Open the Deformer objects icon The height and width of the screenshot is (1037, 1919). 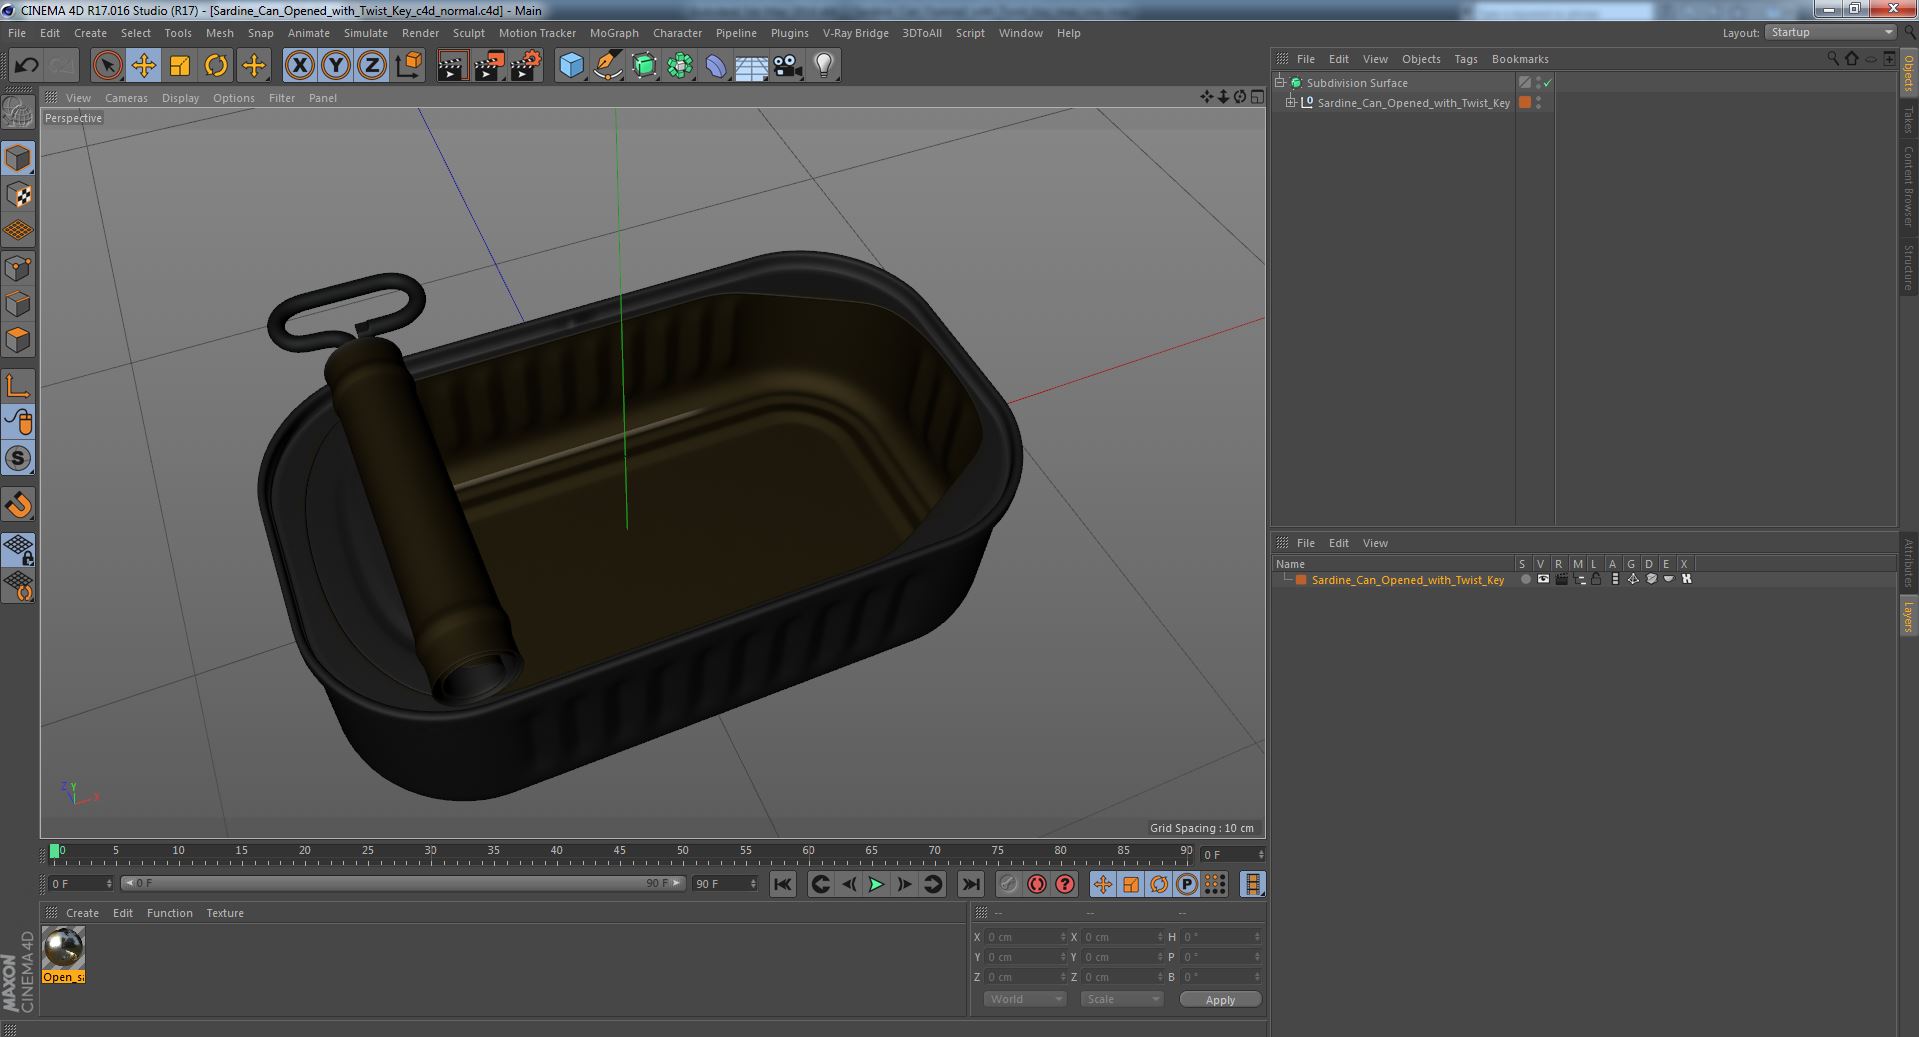point(716,66)
